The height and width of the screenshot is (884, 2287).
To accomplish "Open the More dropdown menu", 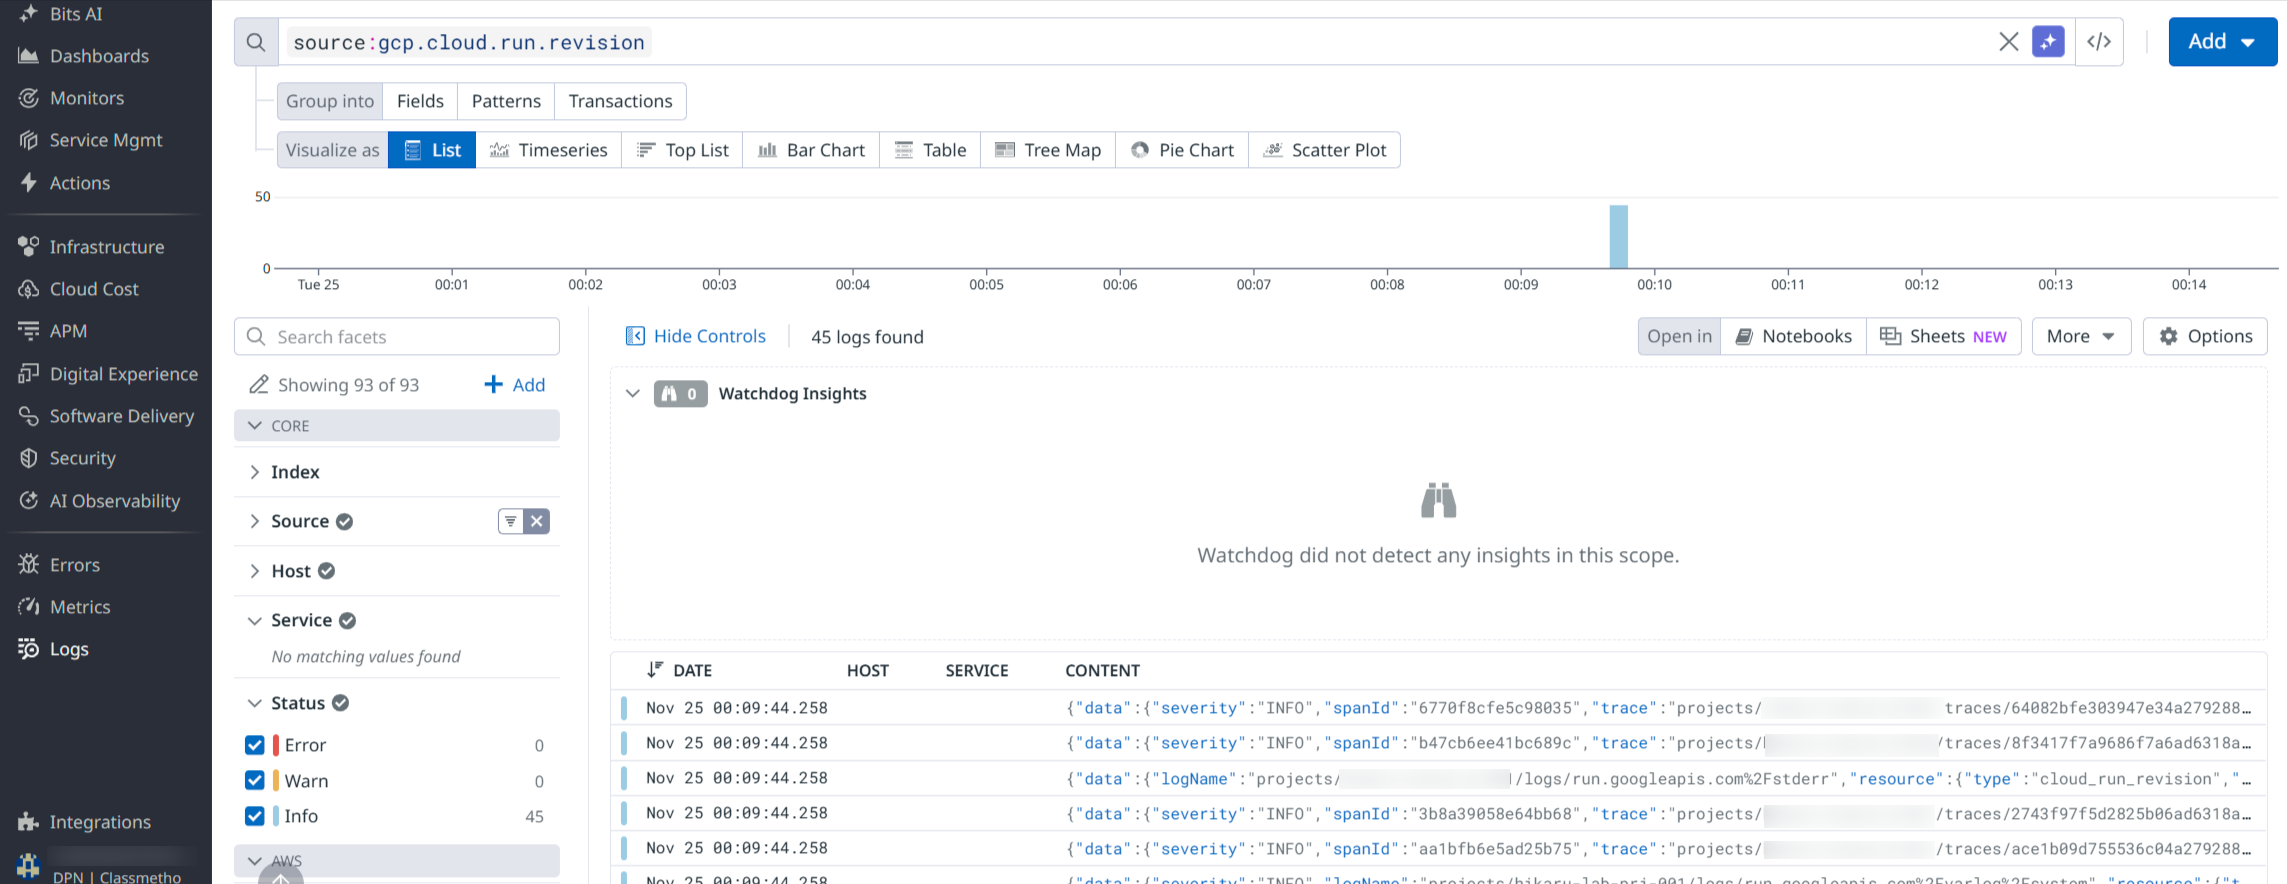I will [x=2080, y=336].
